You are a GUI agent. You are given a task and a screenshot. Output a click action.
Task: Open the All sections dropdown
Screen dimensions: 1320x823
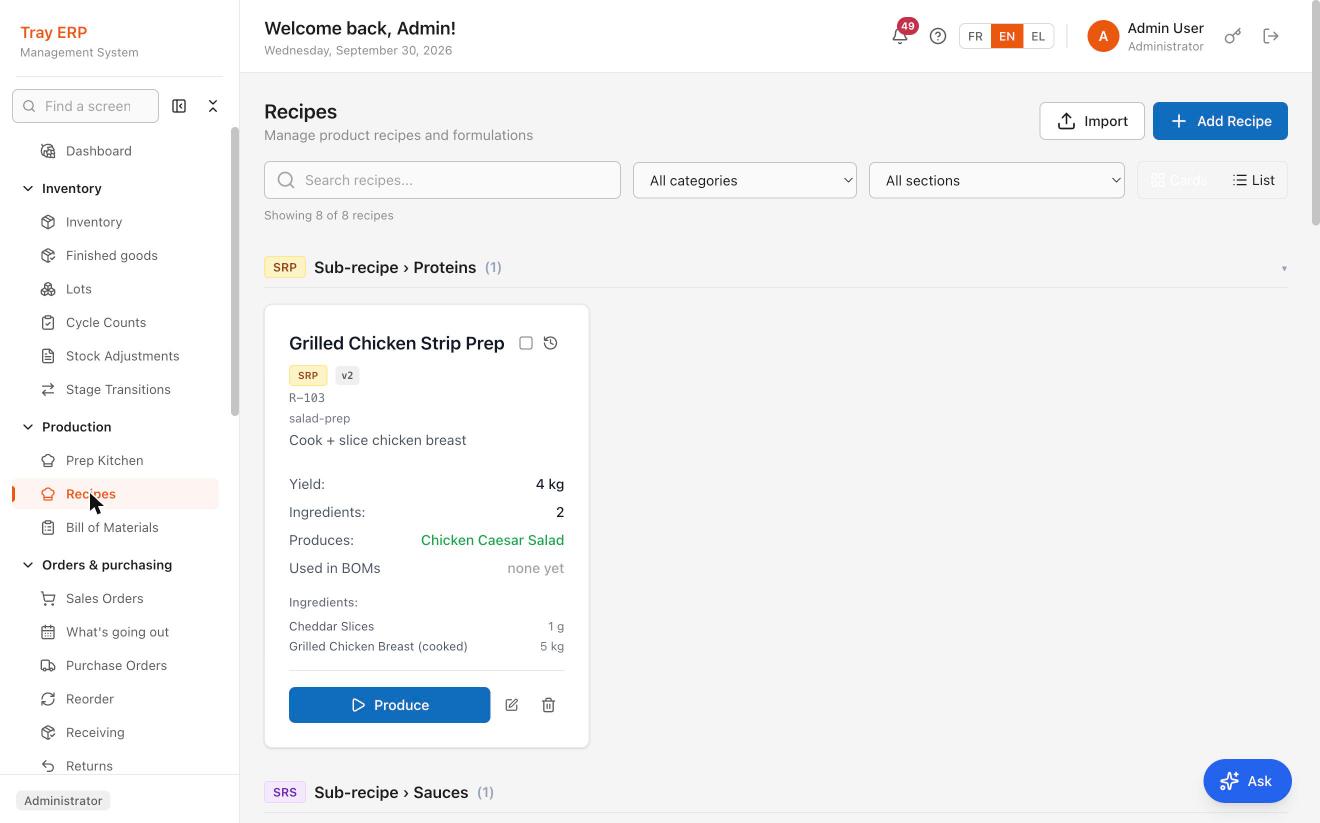(997, 180)
